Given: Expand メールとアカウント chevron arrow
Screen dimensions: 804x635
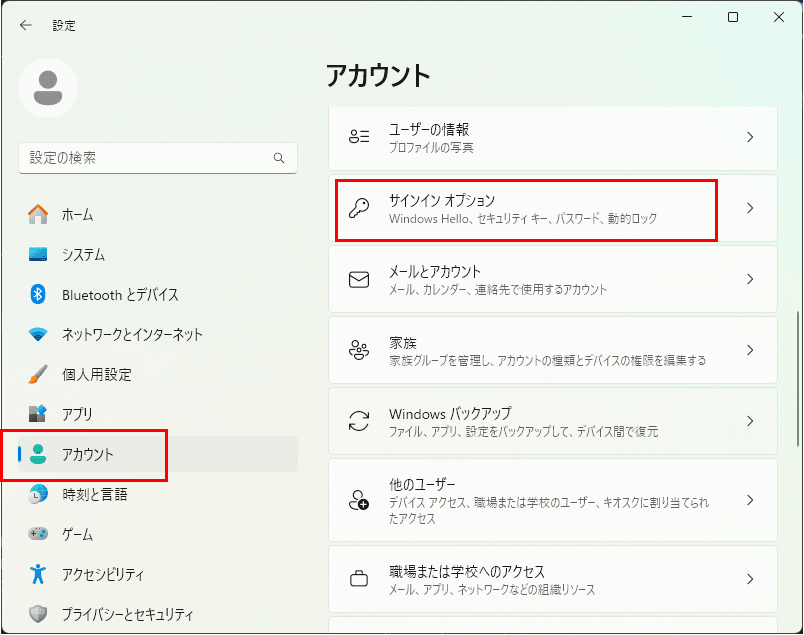Looking at the screenshot, I should click(750, 279).
